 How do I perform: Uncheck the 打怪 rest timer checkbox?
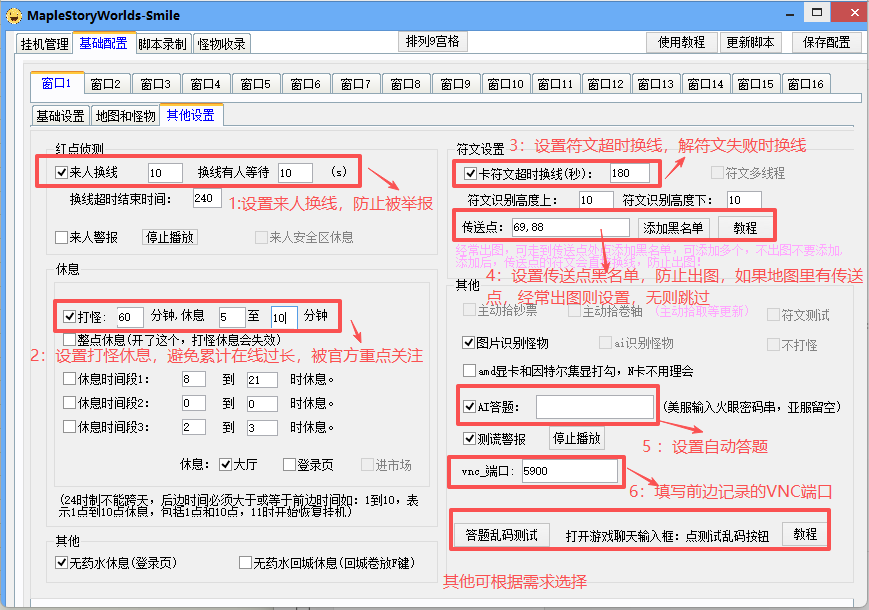[x=69, y=317]
